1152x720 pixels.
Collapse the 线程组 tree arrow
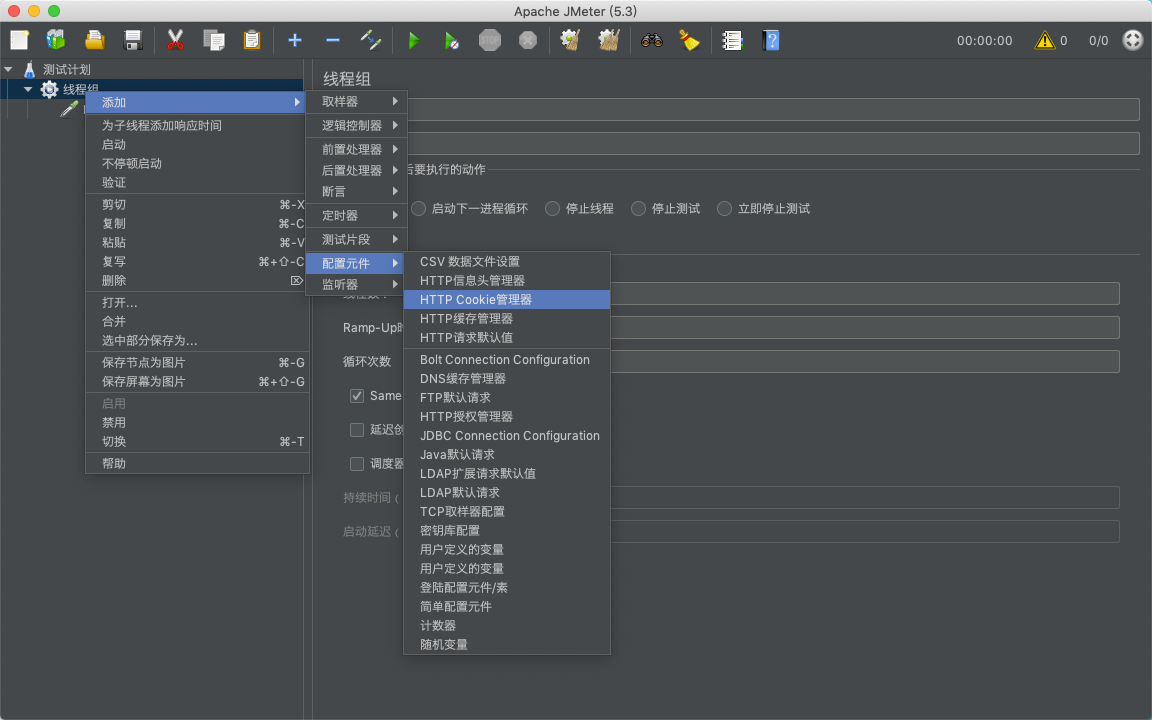click(28, 89)
